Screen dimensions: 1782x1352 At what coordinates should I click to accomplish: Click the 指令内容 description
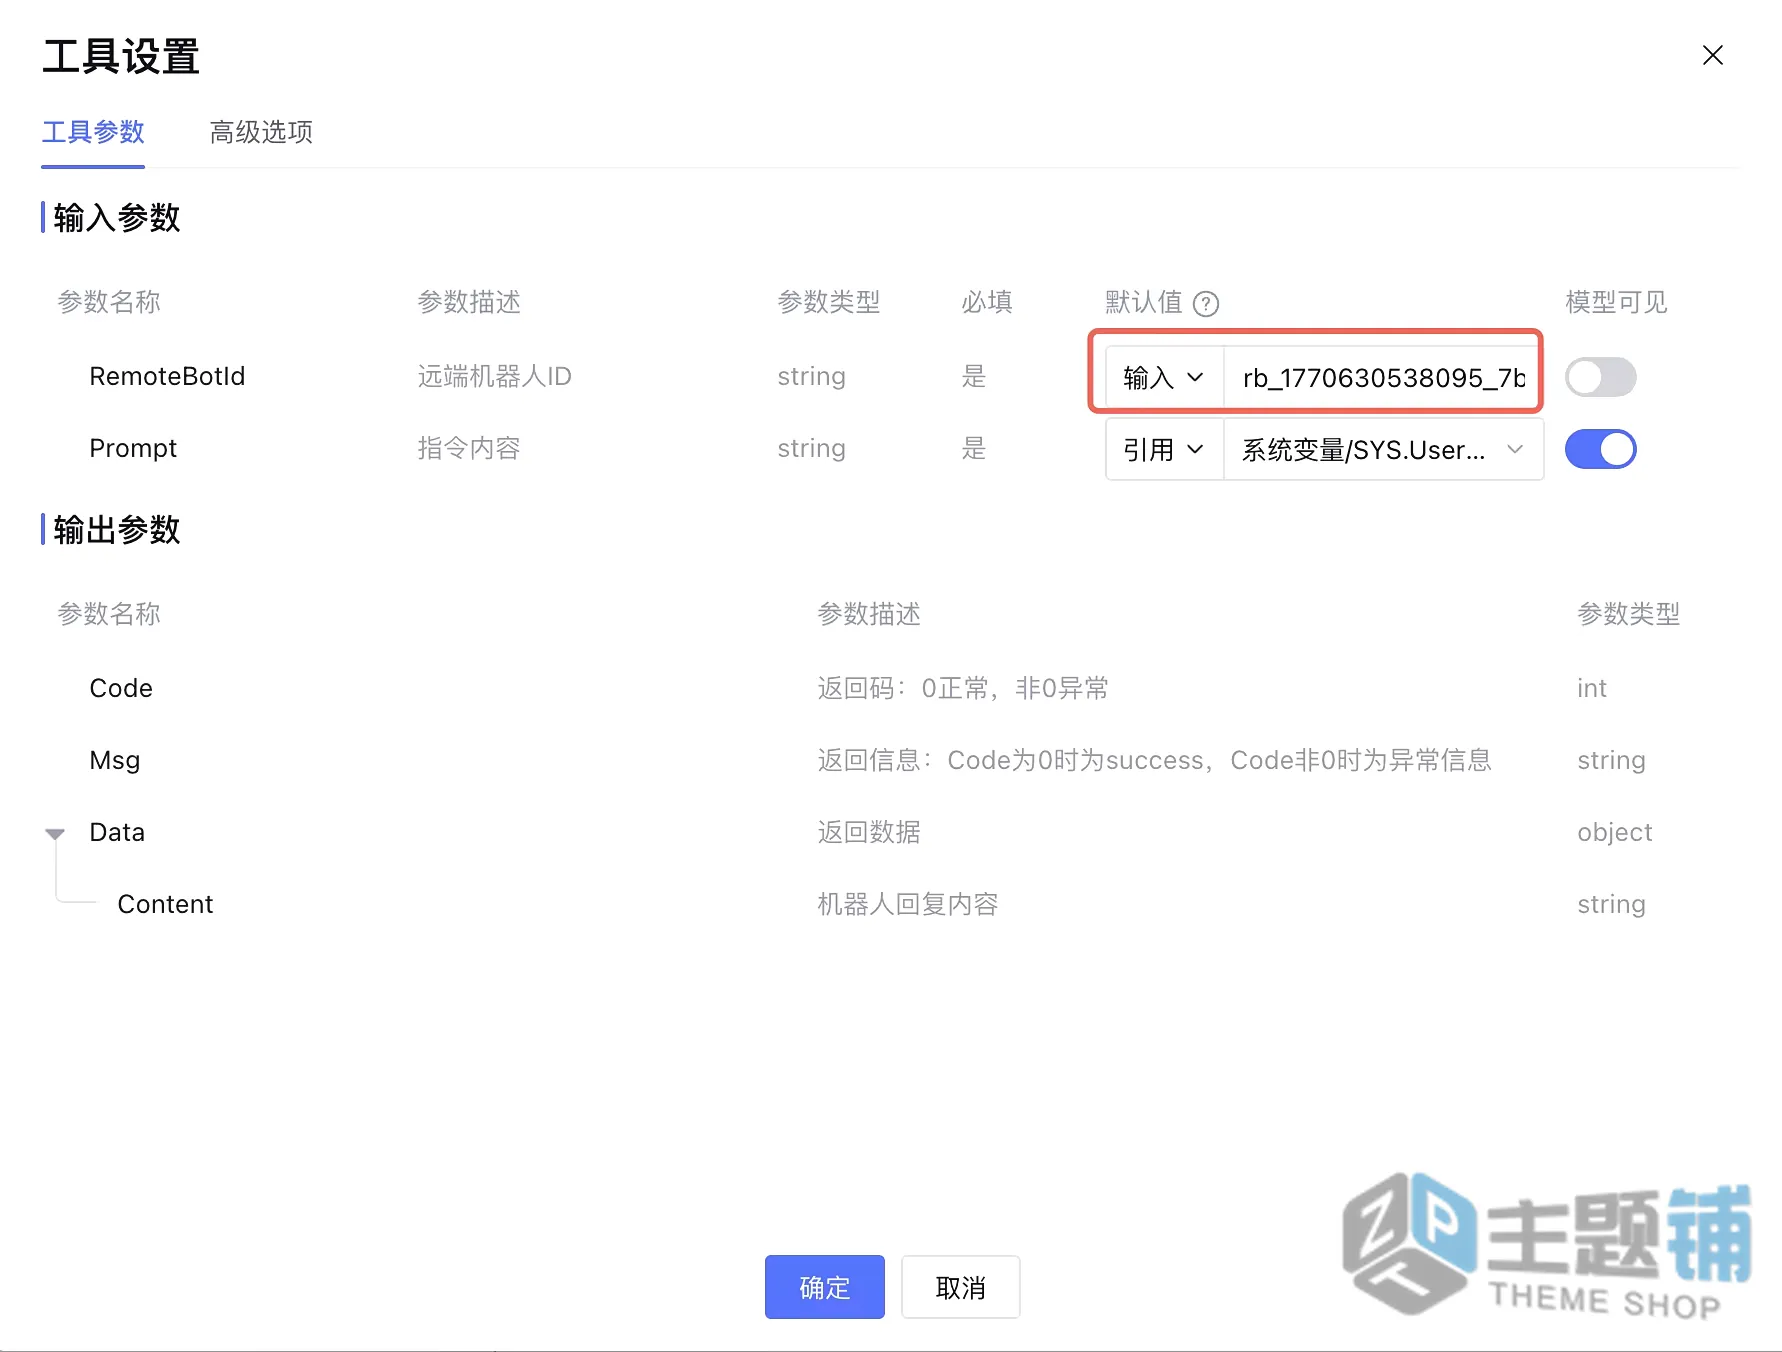pos(469,448)
